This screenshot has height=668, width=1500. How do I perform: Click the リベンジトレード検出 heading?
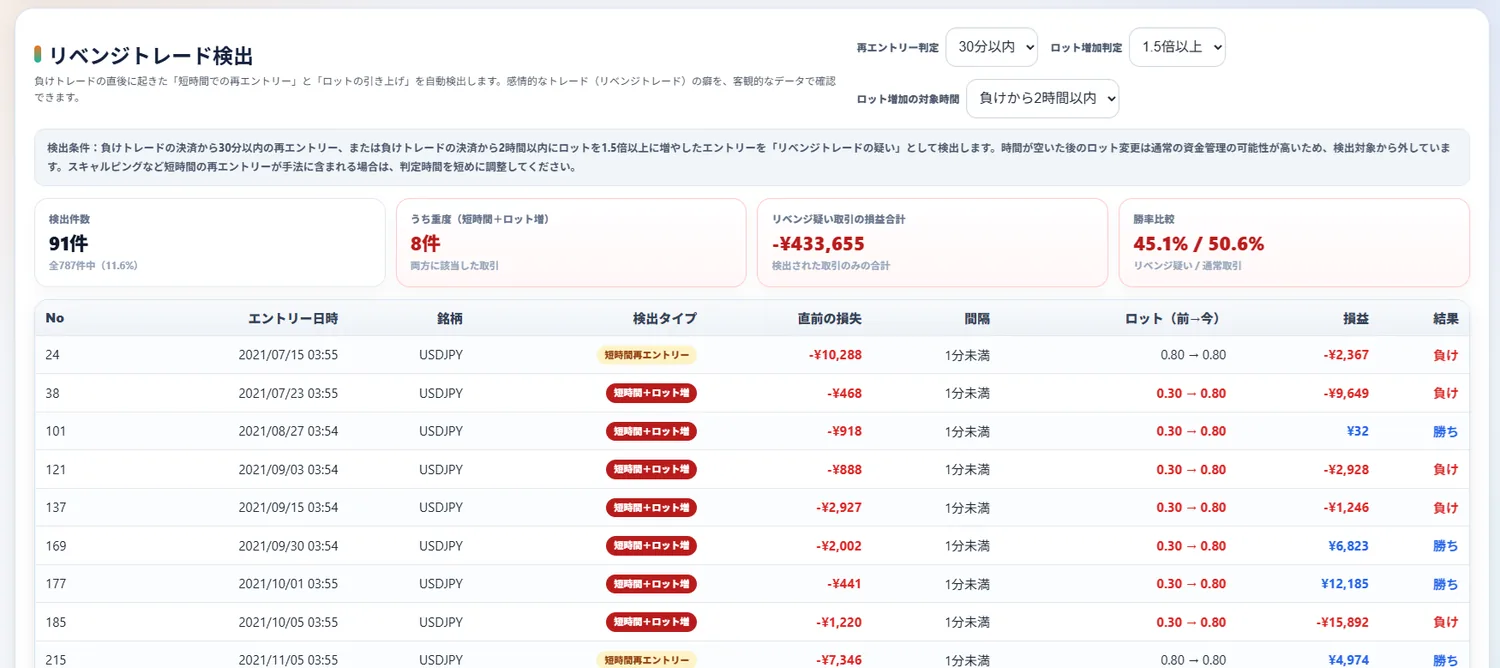(x=150, y=55)
